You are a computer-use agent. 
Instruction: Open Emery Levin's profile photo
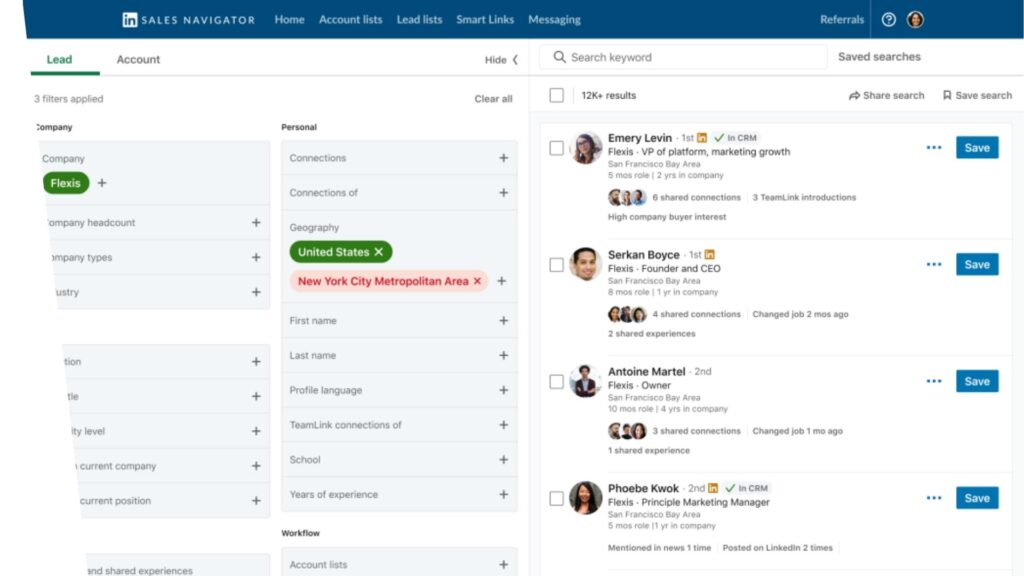tap(585, 148)
